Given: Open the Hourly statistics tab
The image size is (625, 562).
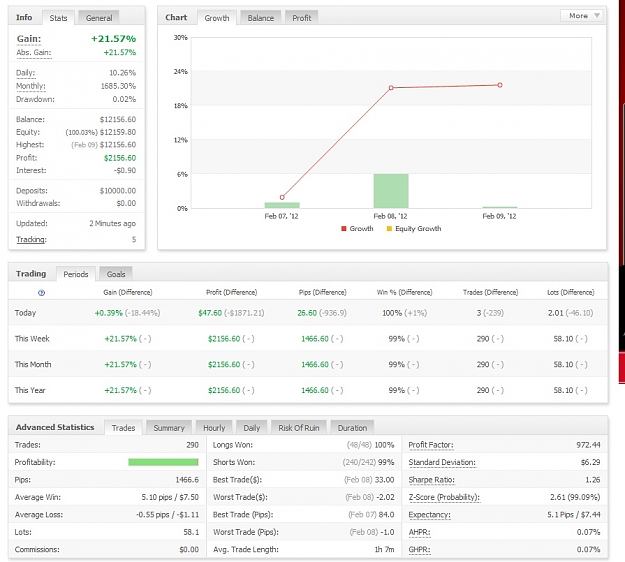Looking at the screenshot, I should [214, 428].
